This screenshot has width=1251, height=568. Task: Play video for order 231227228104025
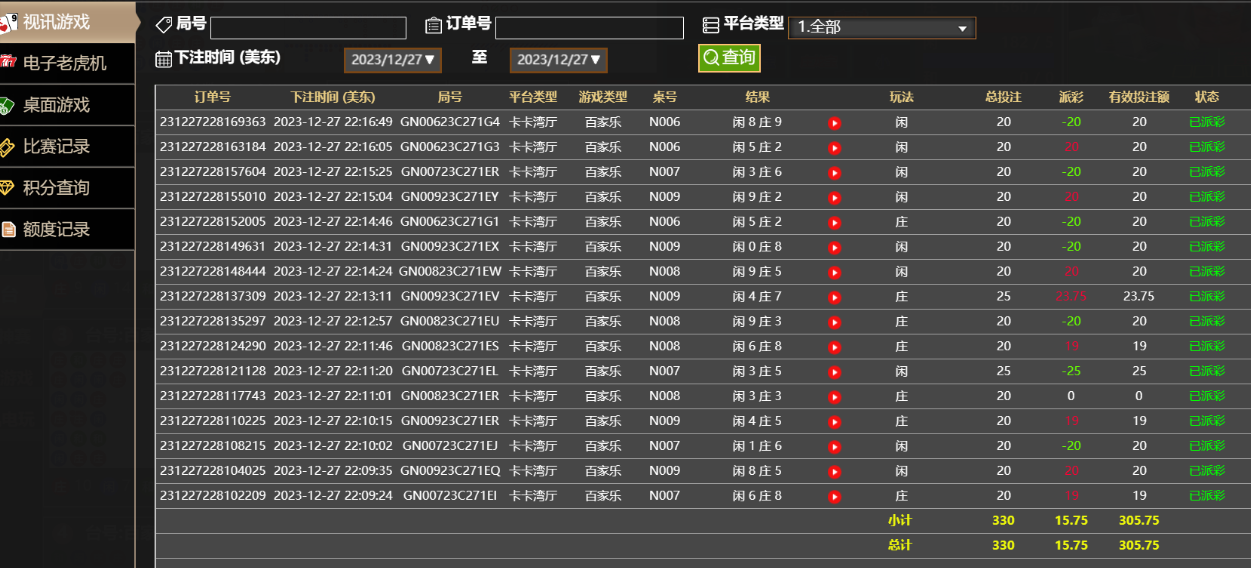[834, 472]
